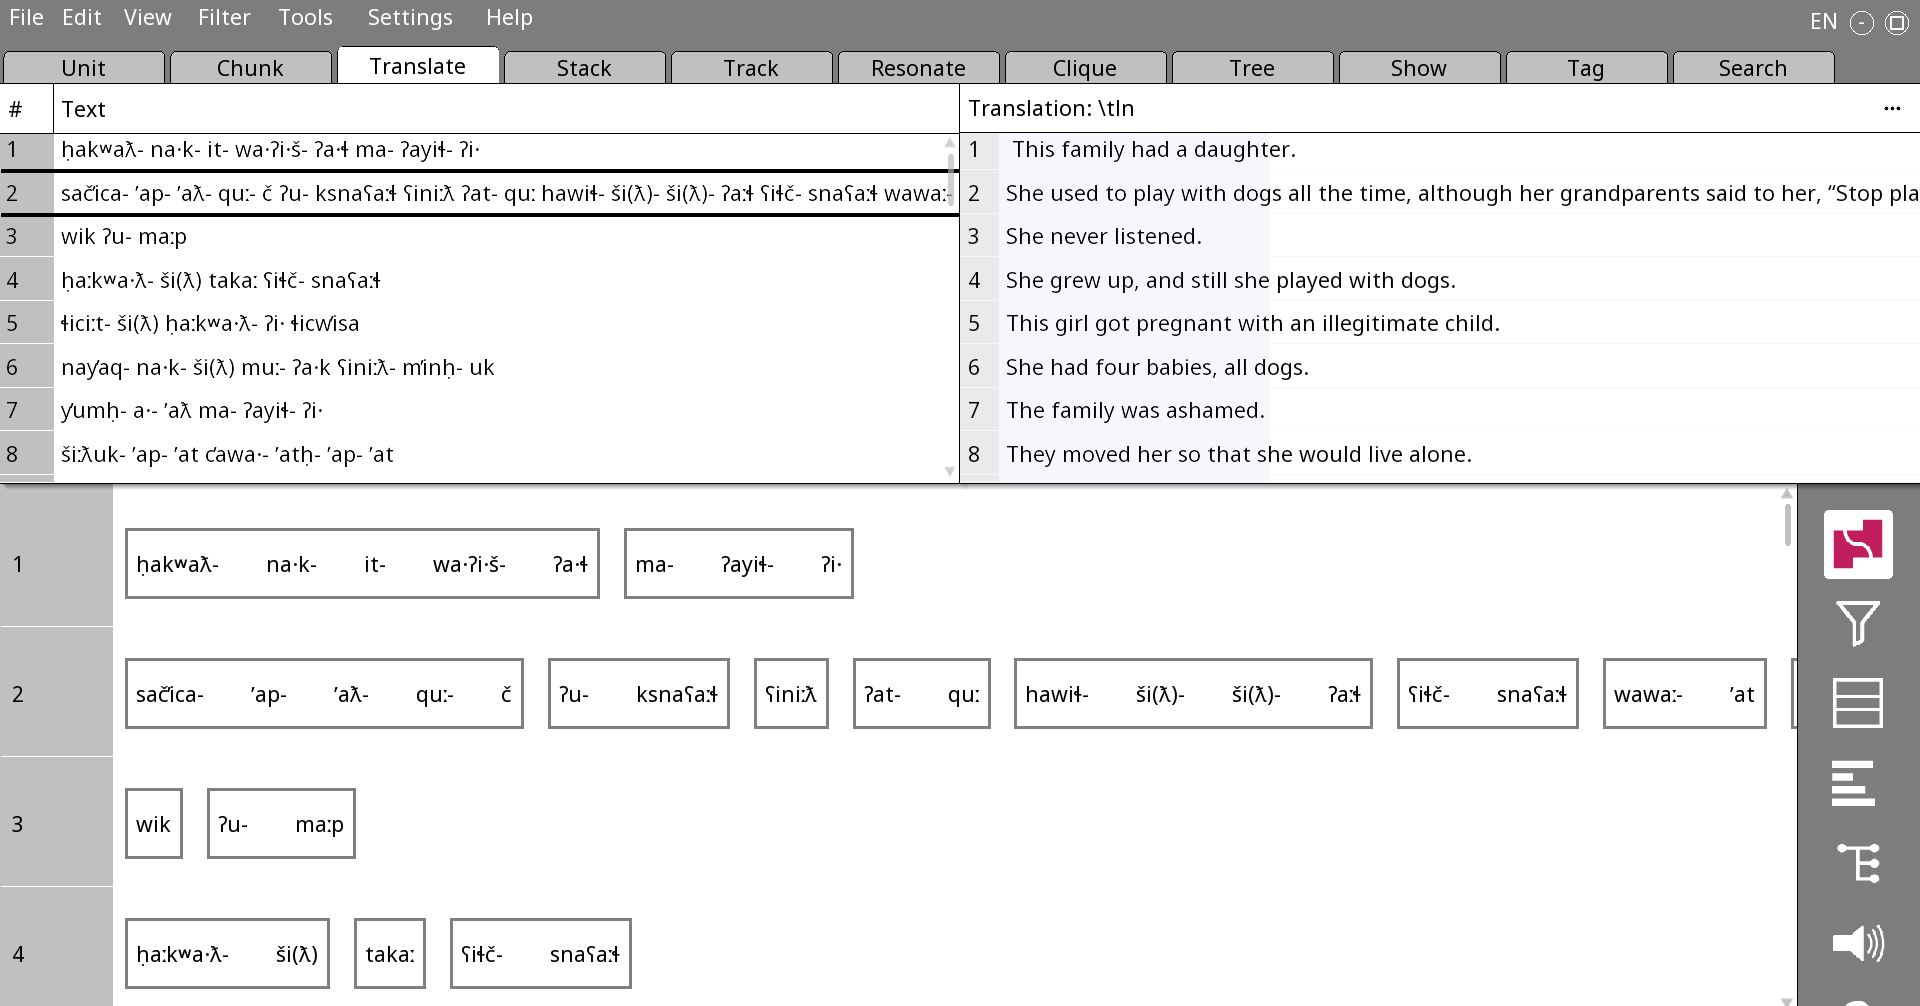
Task: Click the pink Rezonator logo icon
Action: point(1858,544)
